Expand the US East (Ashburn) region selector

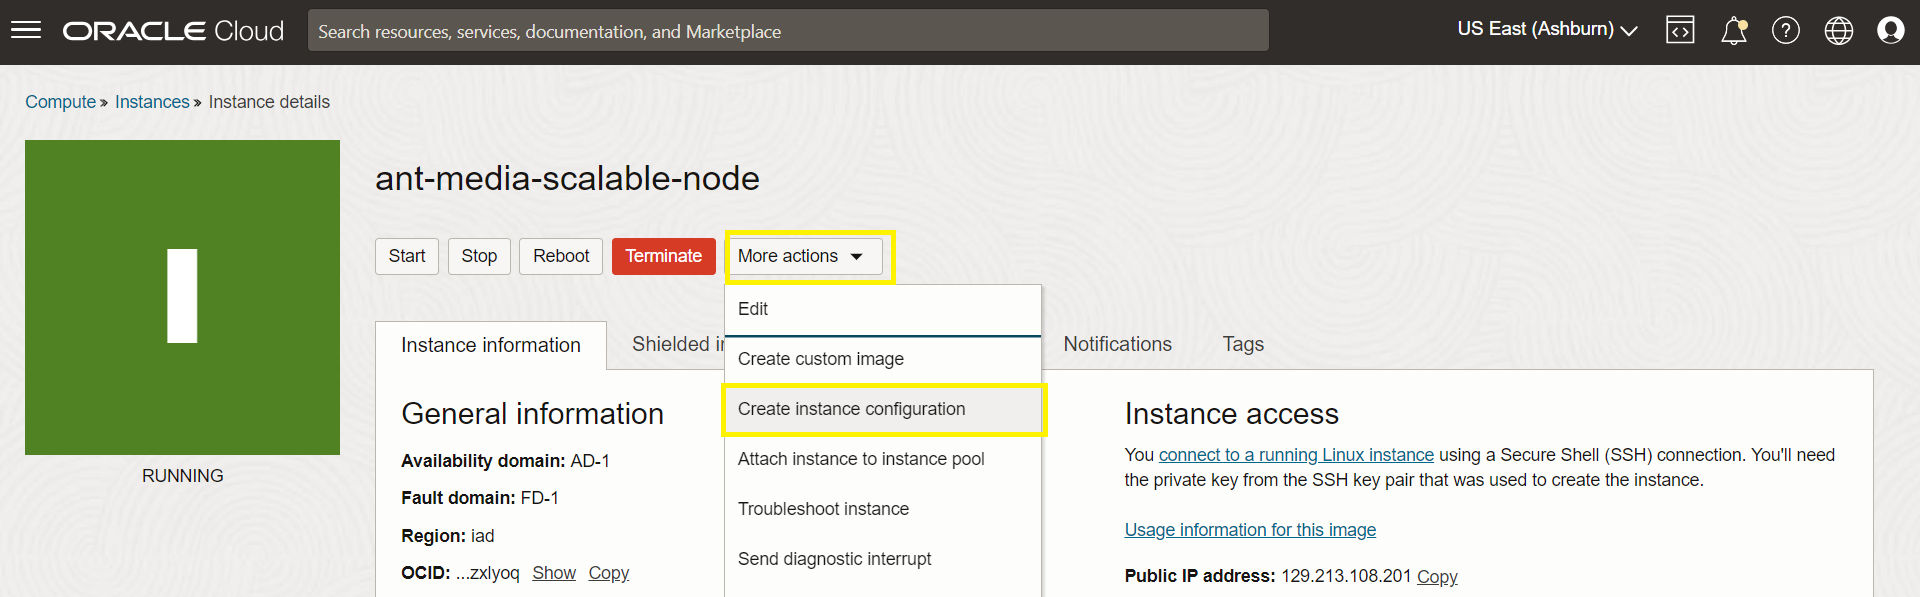[1547, 29]
